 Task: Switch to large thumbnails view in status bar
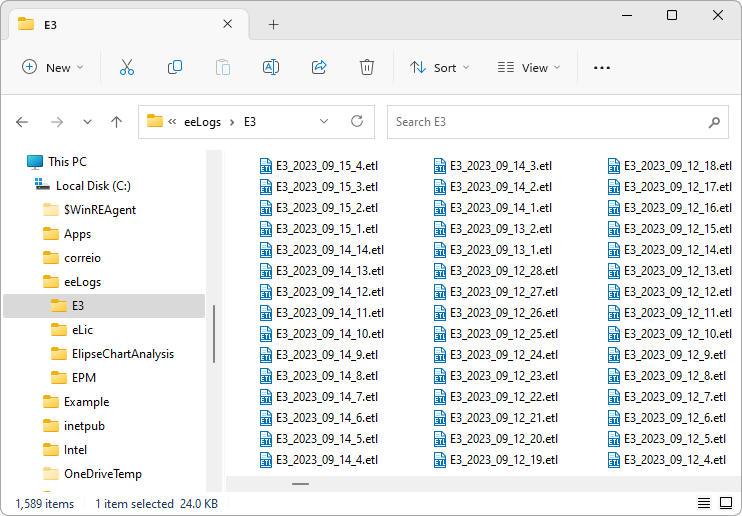click(x=726, y=502)
